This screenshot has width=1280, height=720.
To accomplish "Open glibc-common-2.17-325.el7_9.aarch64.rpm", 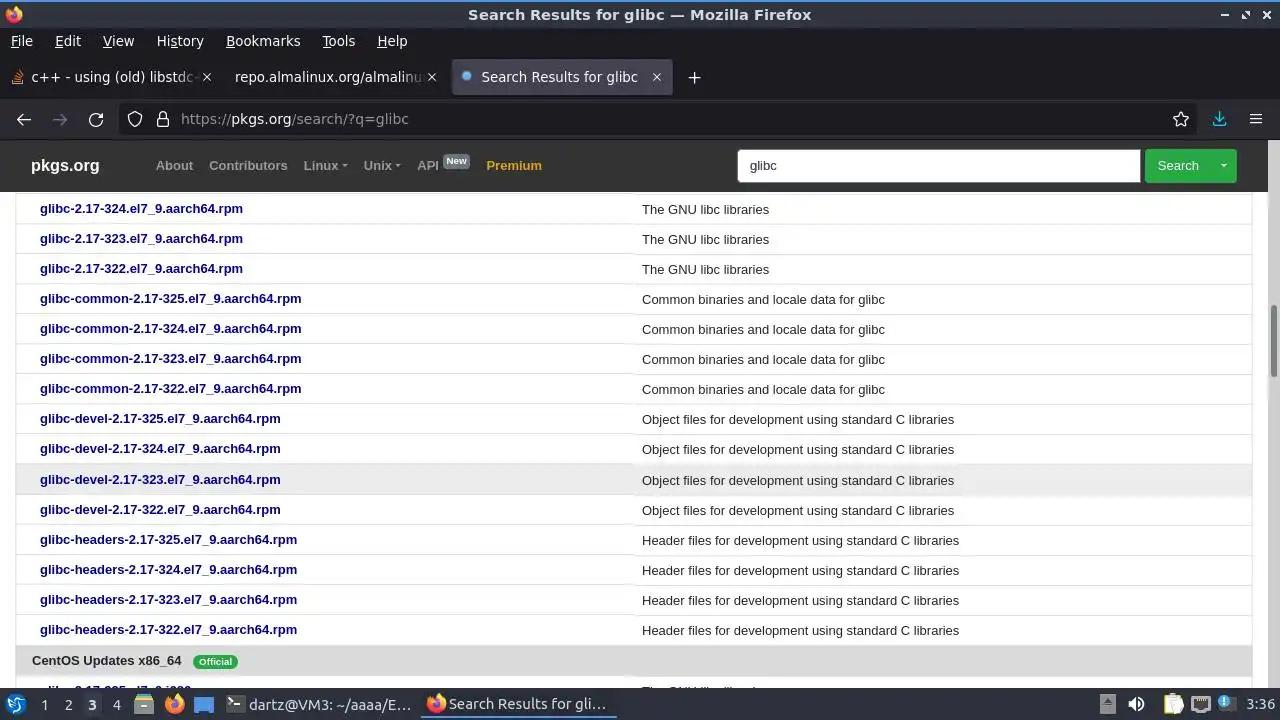I will pos(170,299).
